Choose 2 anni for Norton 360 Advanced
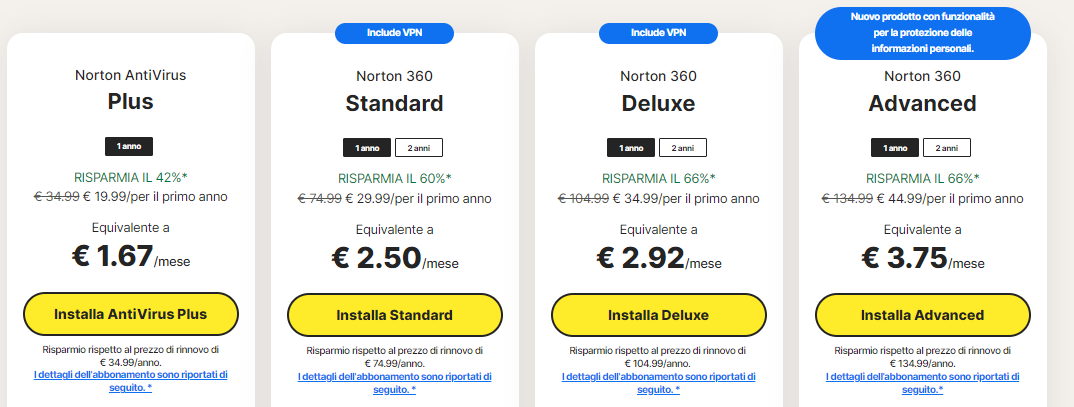The height and width of the screenshot is (407, 1074). tap(947, 148)
